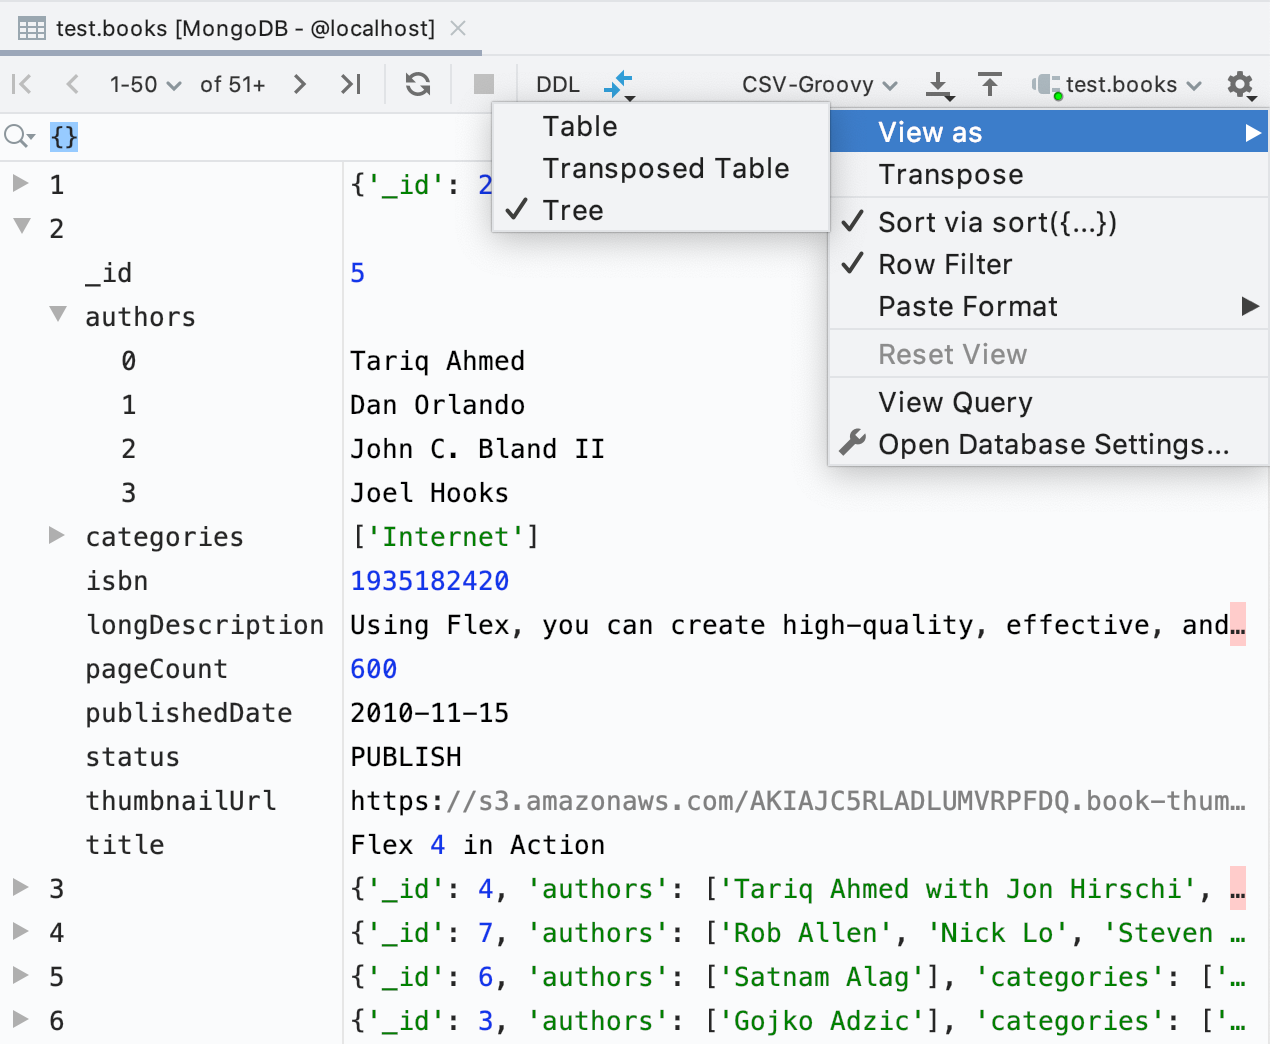This screenshot has height=1044, width=1270.
Task: Expand row 5 in the tree
Action: (20, 975)
